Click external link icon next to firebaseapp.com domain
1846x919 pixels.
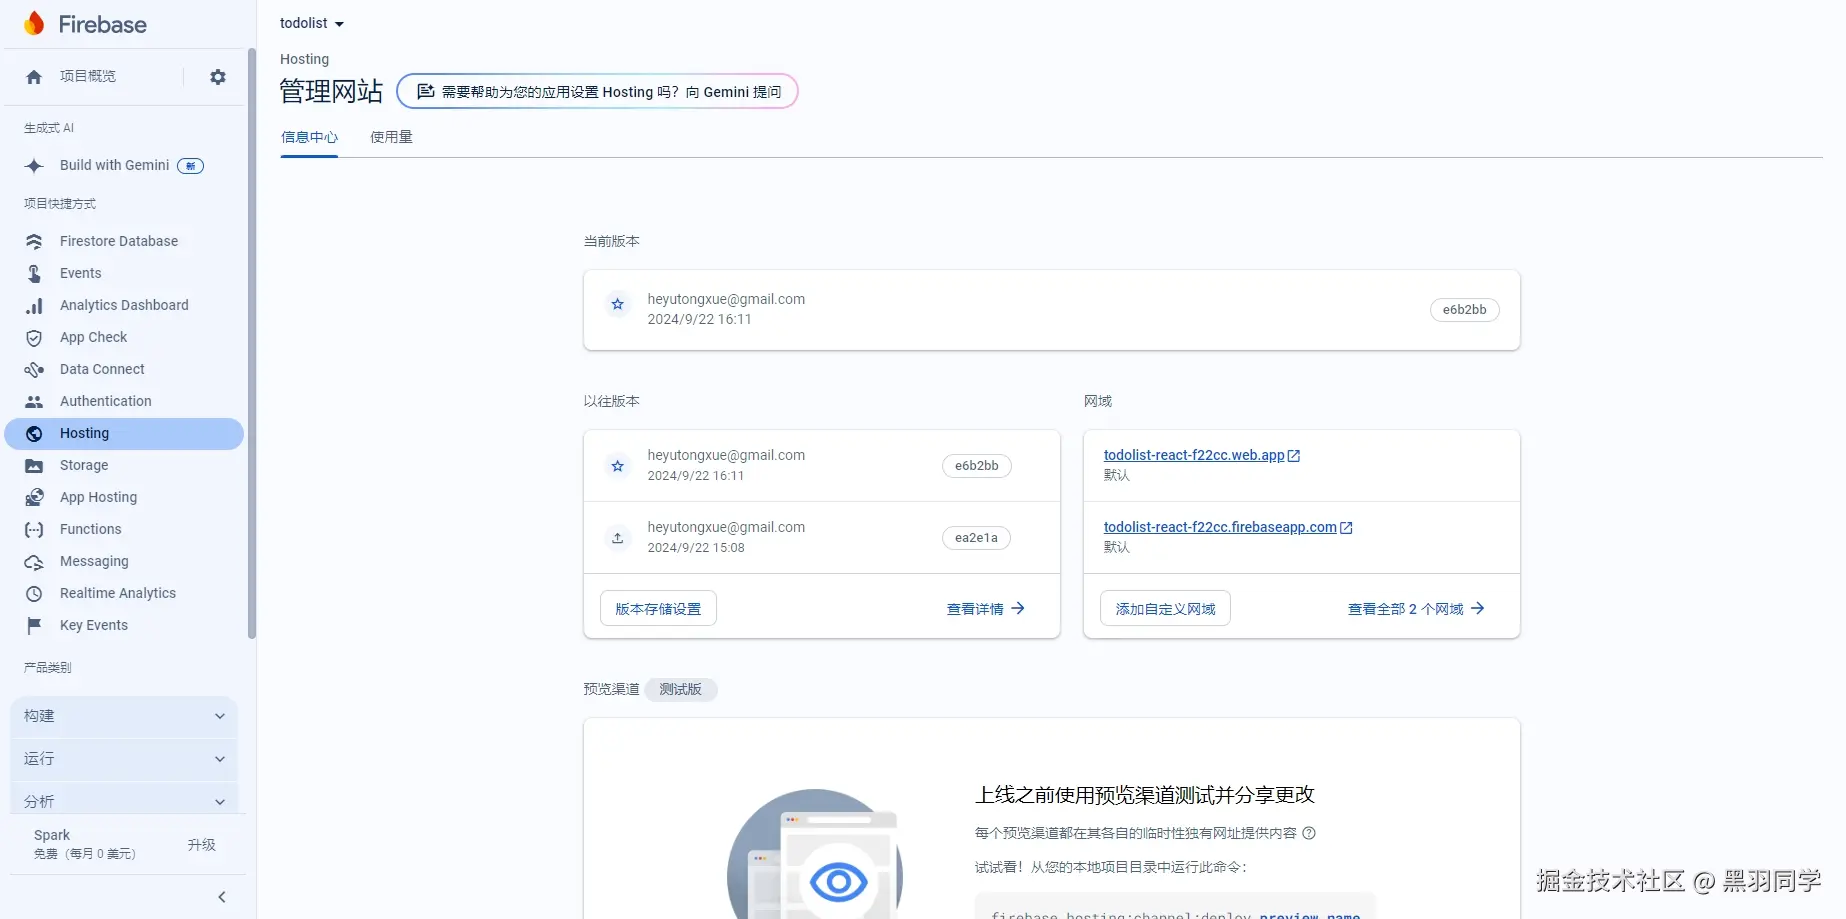(1346, 528)
